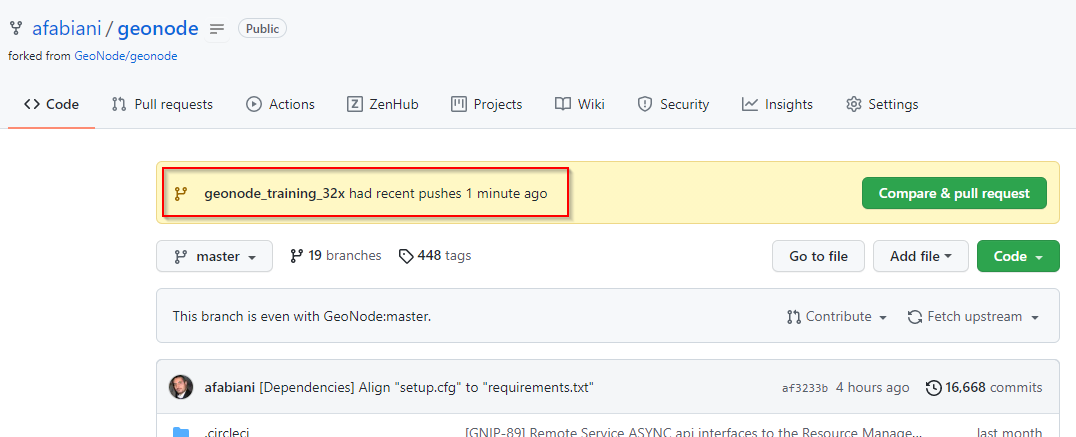Image resolution: width=1076 pixels, height=437 pixels.
Task: Open the geonode repository link
Action: tap(158, 29)
